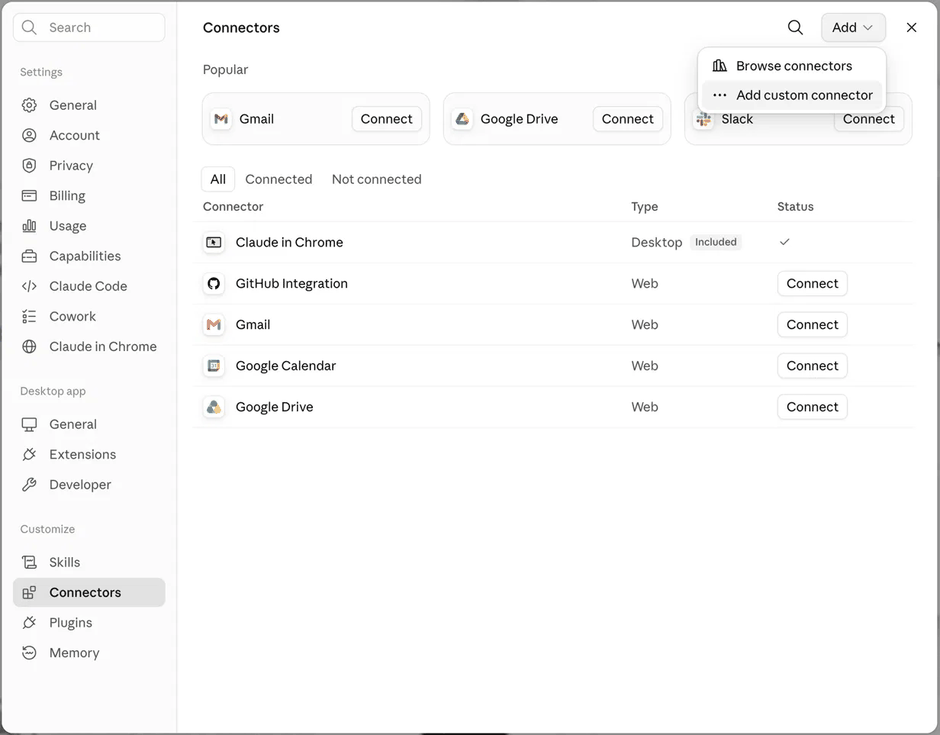940x735 pixels.
Task: Select Cowork in the sidebar
Action: 89,317
